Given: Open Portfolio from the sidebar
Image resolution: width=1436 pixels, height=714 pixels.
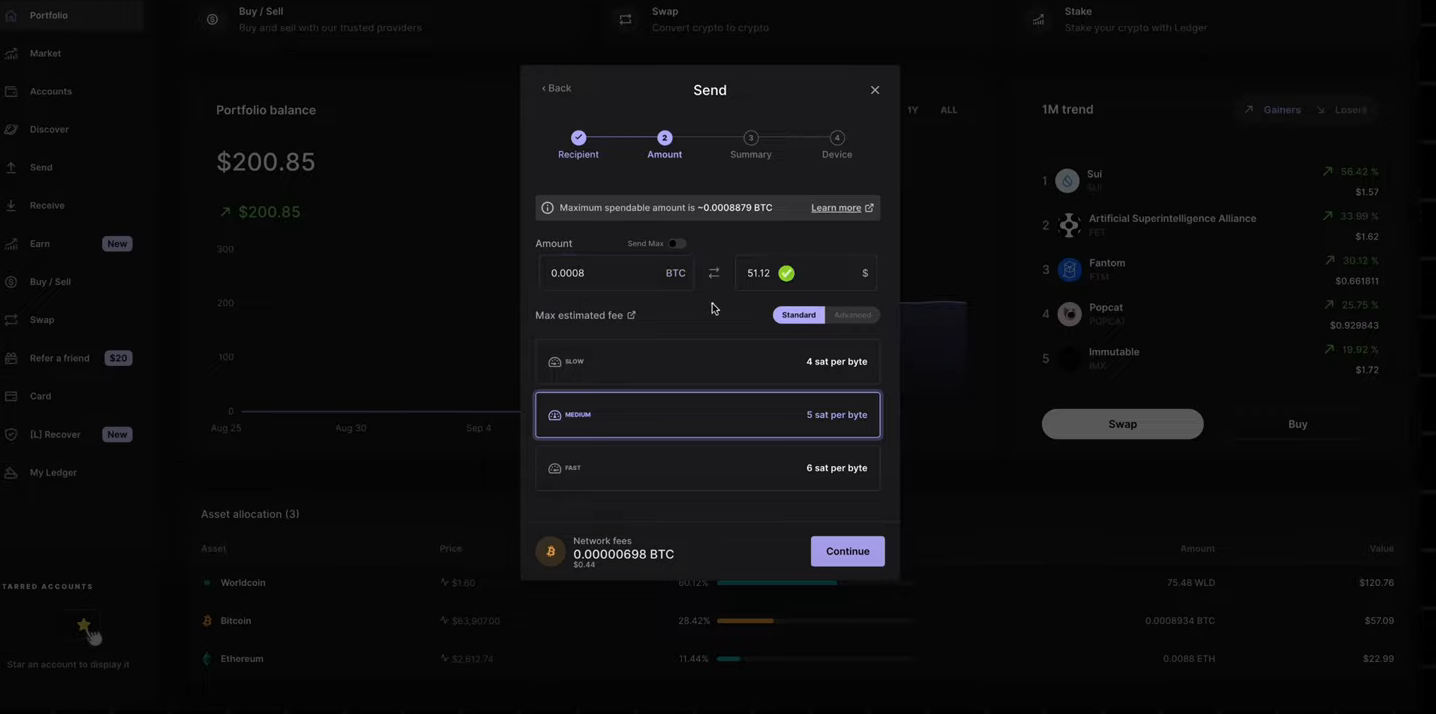Looking at the screenshot, I should pos(48,16).
